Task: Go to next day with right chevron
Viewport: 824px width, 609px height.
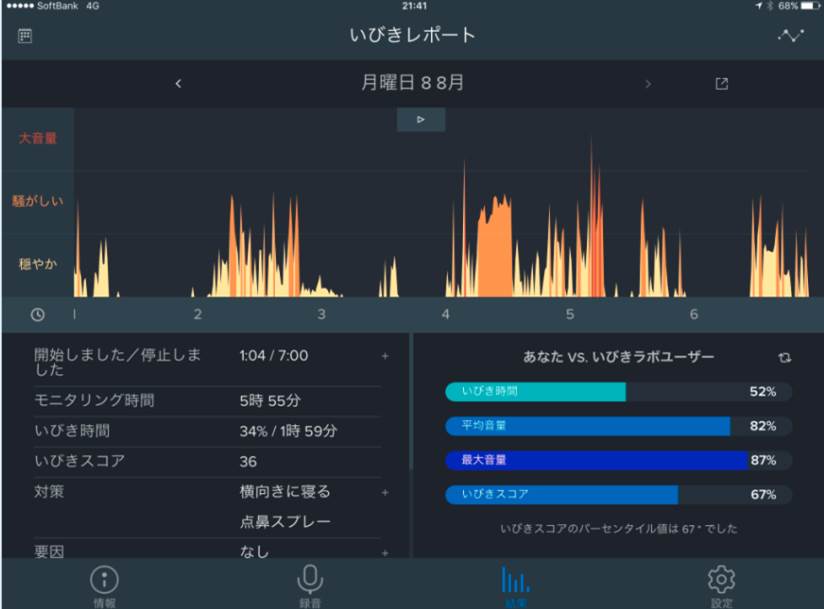Action: click(x=648, y=84)
